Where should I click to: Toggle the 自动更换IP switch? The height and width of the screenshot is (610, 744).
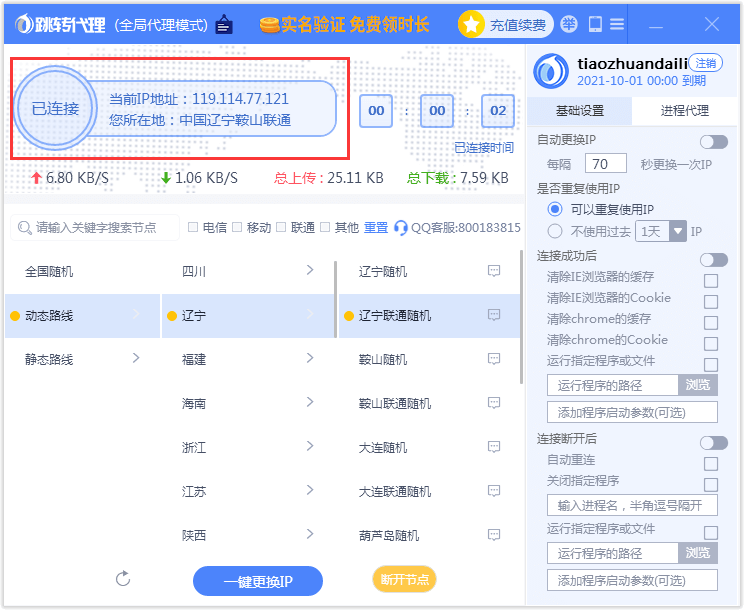click(713, 142)
